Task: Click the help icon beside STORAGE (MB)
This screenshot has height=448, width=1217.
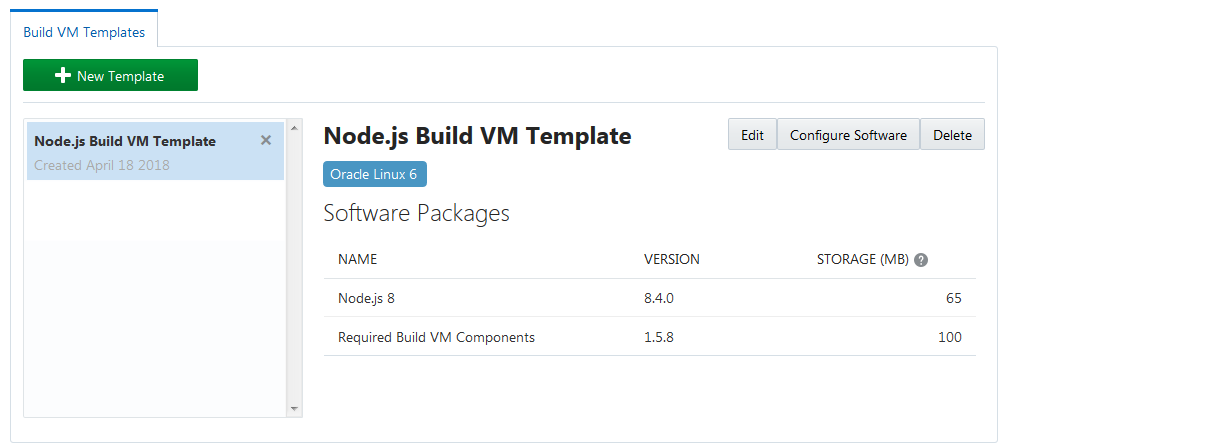Action: (x=921, y=260)
